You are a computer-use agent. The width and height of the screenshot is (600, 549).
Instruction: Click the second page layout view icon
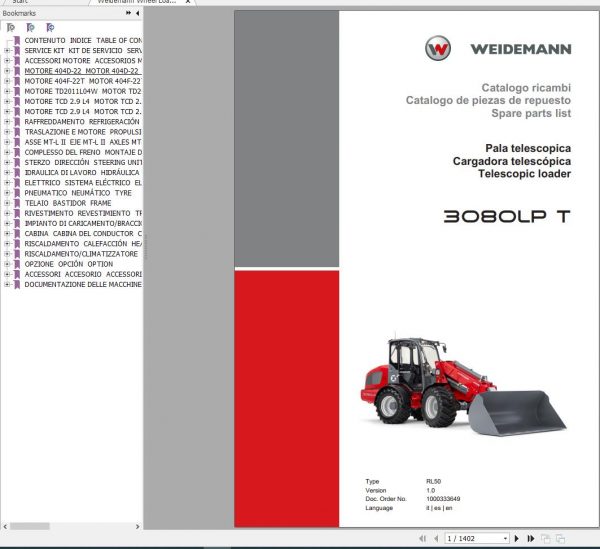point(560,539)
